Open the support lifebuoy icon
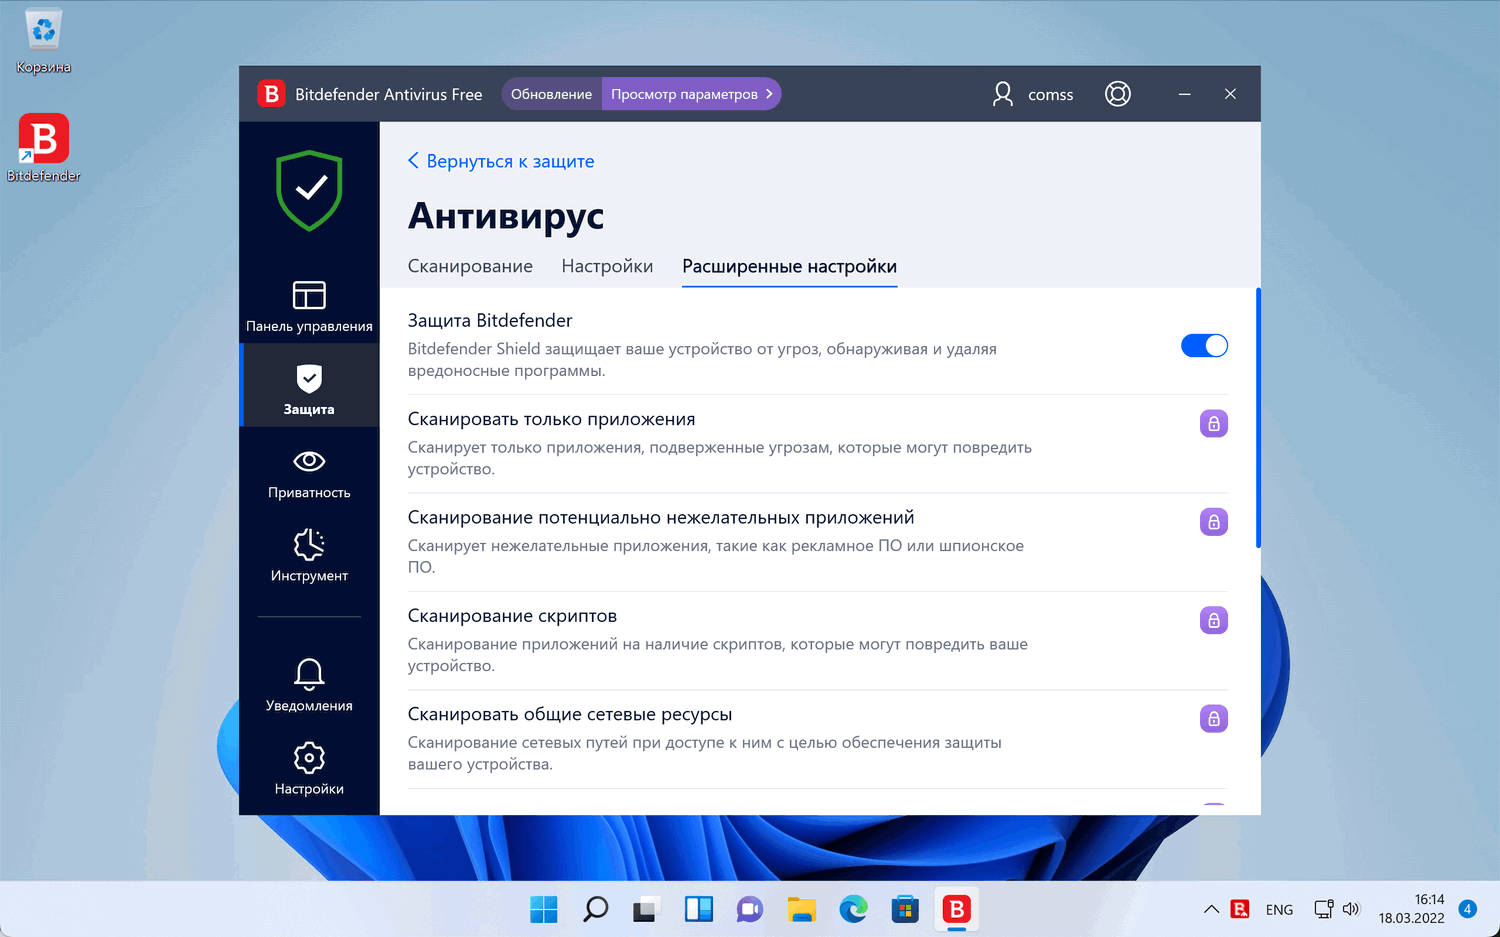The image size is (1500, 937). [x=1118, y=94]
